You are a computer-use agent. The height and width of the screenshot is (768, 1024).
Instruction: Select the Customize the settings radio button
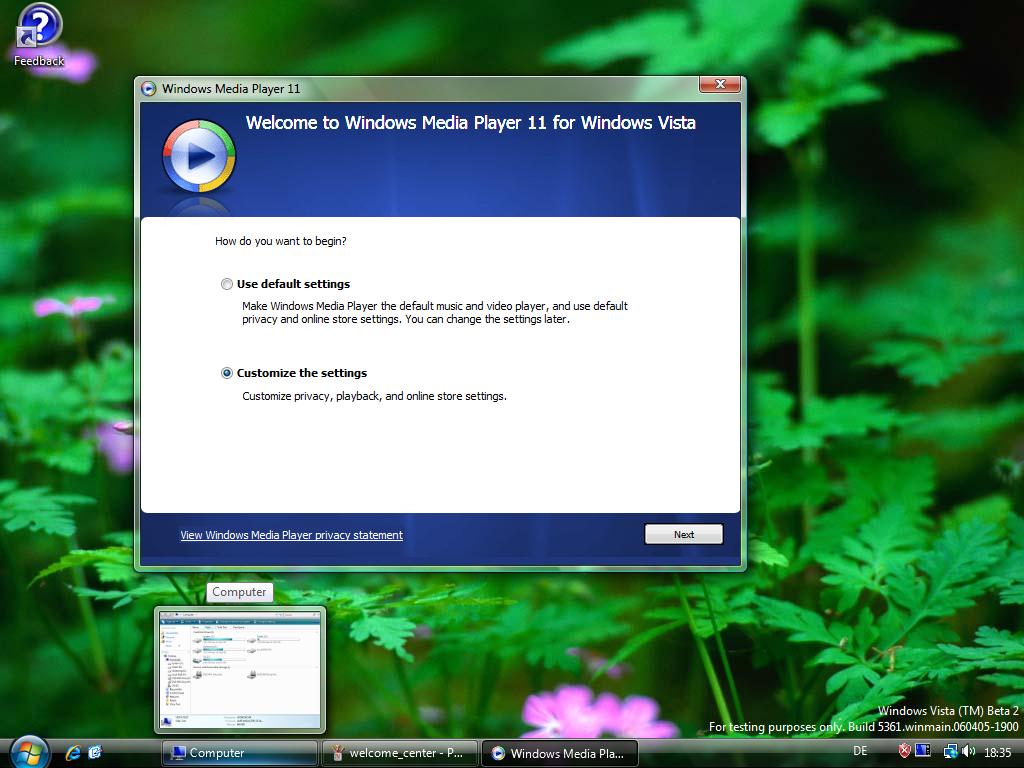tap(227, 373)
